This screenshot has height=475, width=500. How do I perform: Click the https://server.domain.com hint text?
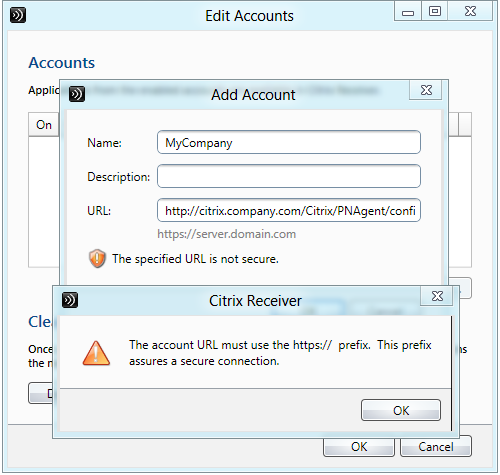227,234
